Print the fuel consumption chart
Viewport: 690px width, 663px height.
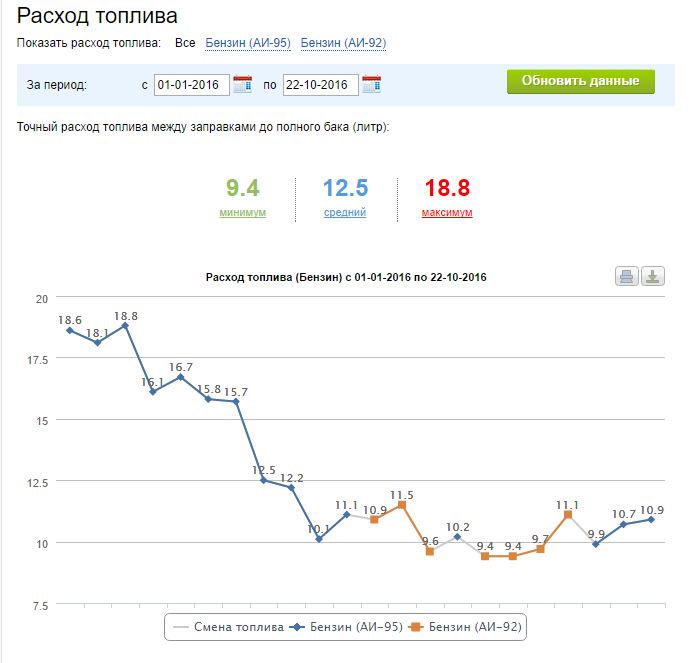tap(628, 277)
